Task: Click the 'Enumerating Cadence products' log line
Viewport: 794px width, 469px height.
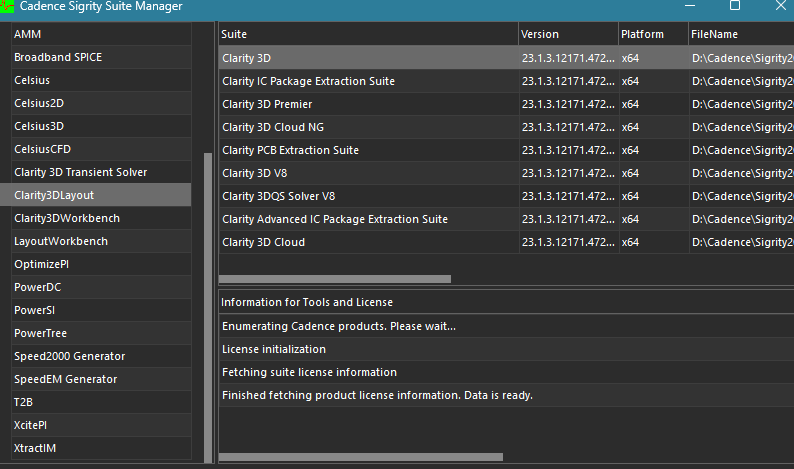Action: (x=506, y=326)
